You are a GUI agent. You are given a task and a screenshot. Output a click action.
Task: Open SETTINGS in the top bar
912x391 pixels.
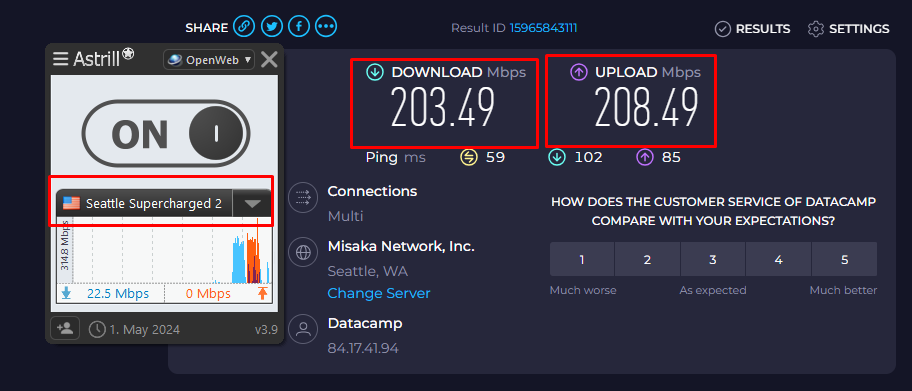coord(849,29)
